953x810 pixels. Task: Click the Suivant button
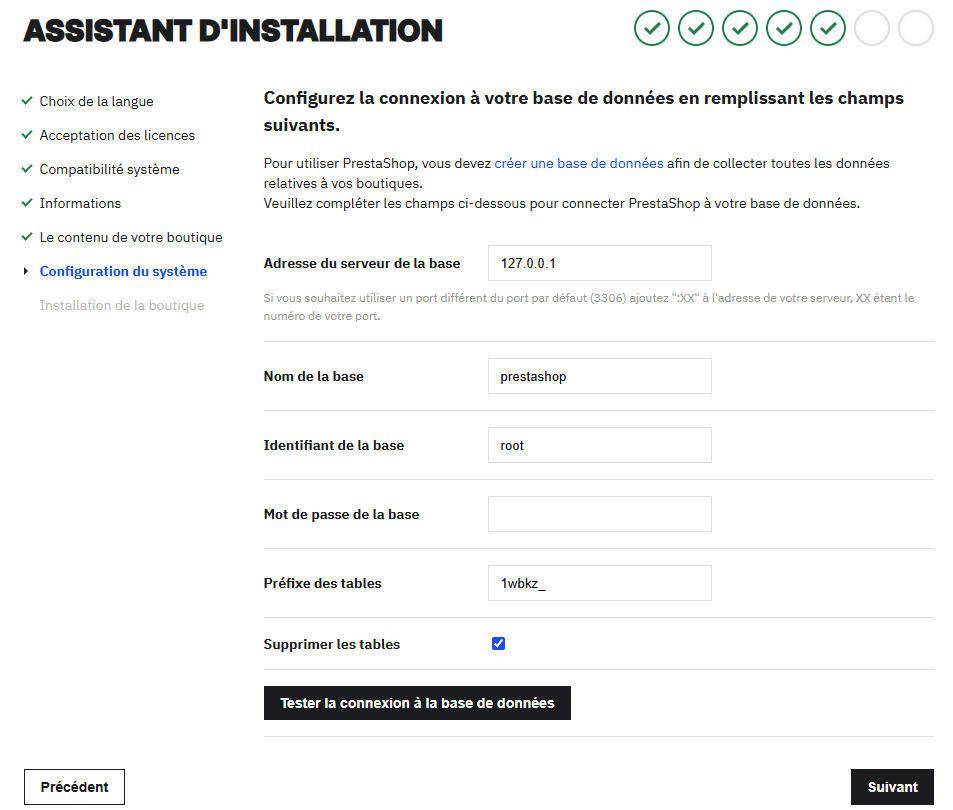click(892, 787)
